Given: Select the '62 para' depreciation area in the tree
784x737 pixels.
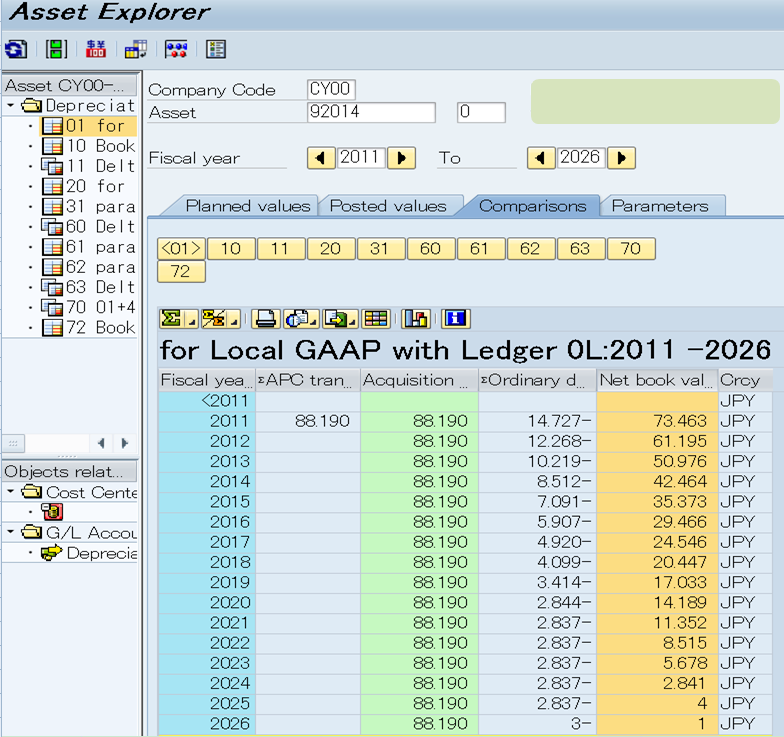Looking at the screenshot, I should click(x=88, y=267).
